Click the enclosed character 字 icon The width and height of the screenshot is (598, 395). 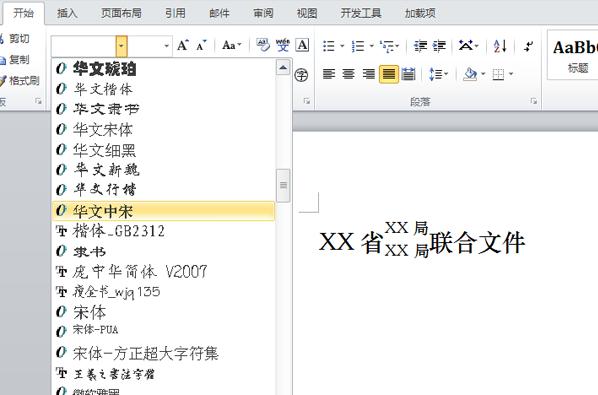pyautogui.click(x=301, y=75)
